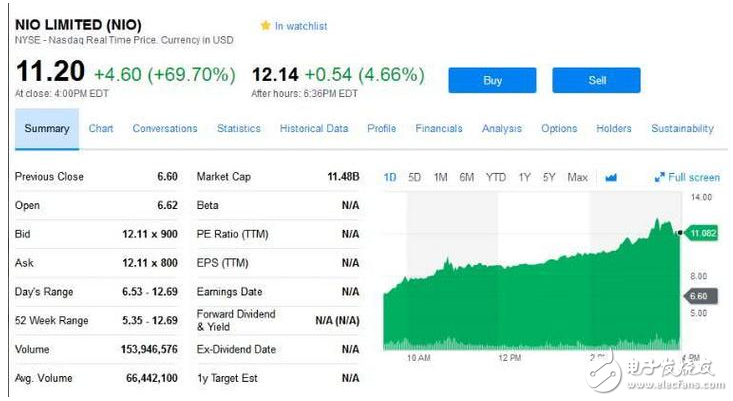This screenshot has height=401, width=733.
Task: Open the Statistics tab
Action: [239, 129]
